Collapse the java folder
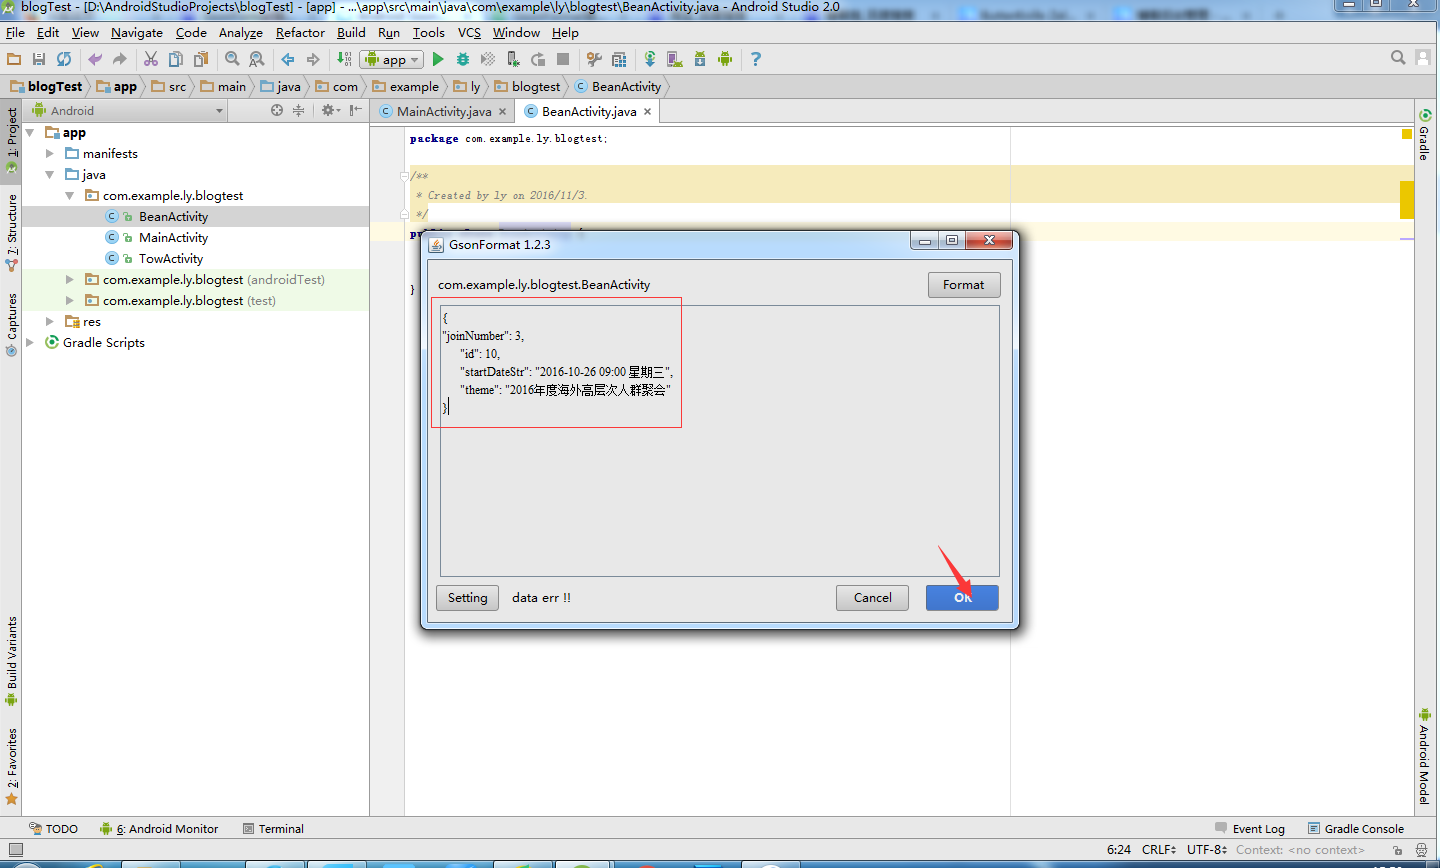The width and height of the screenshot is (1440, 868). (x=50, y=174)
